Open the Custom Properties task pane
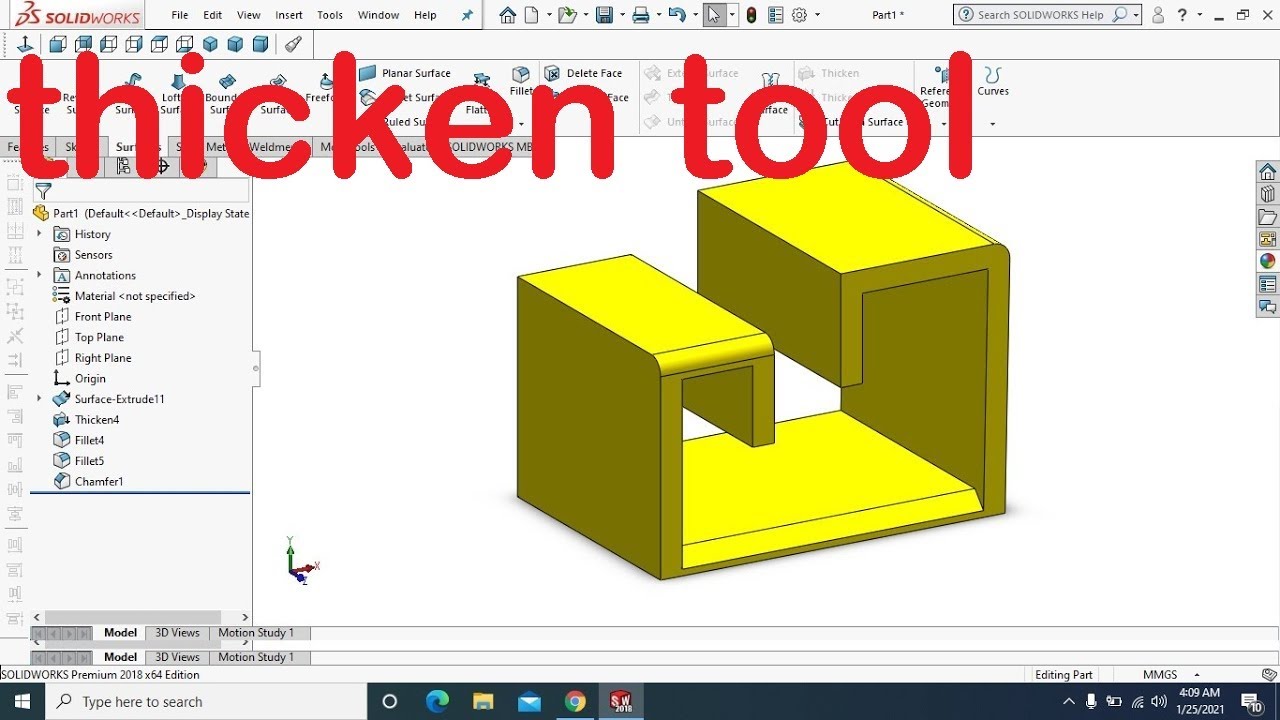This screenshot has width=1280, height=720. tap(1268, 284)
